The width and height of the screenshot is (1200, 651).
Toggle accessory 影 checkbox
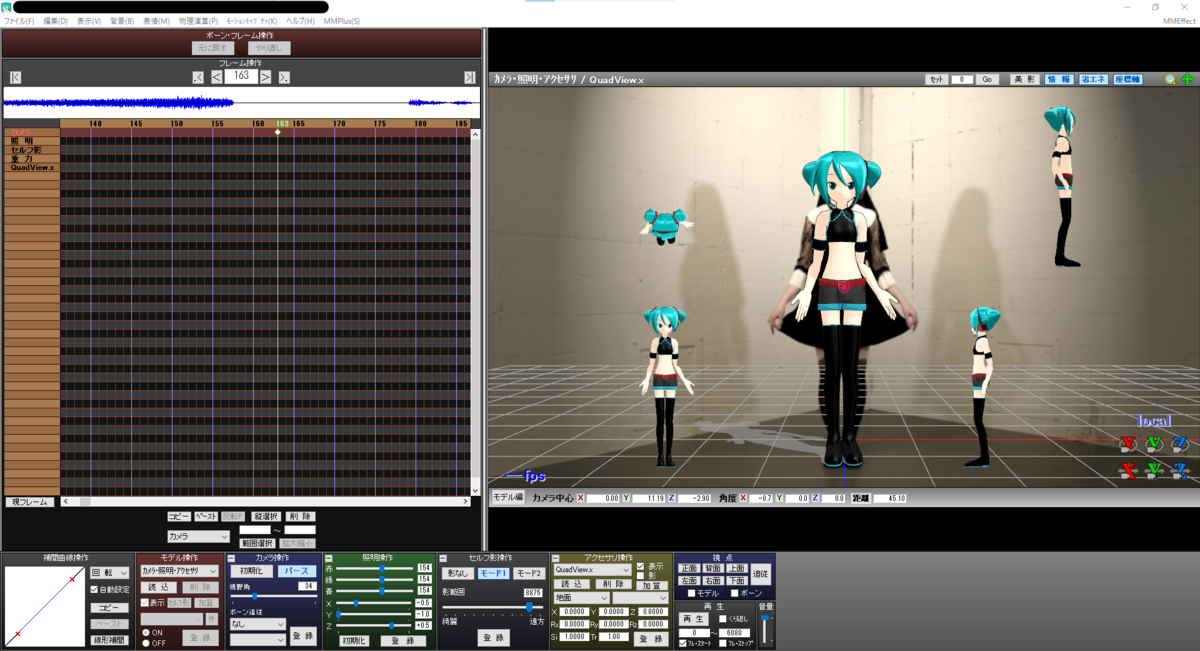pyautogui.click(x=640, y=576)
